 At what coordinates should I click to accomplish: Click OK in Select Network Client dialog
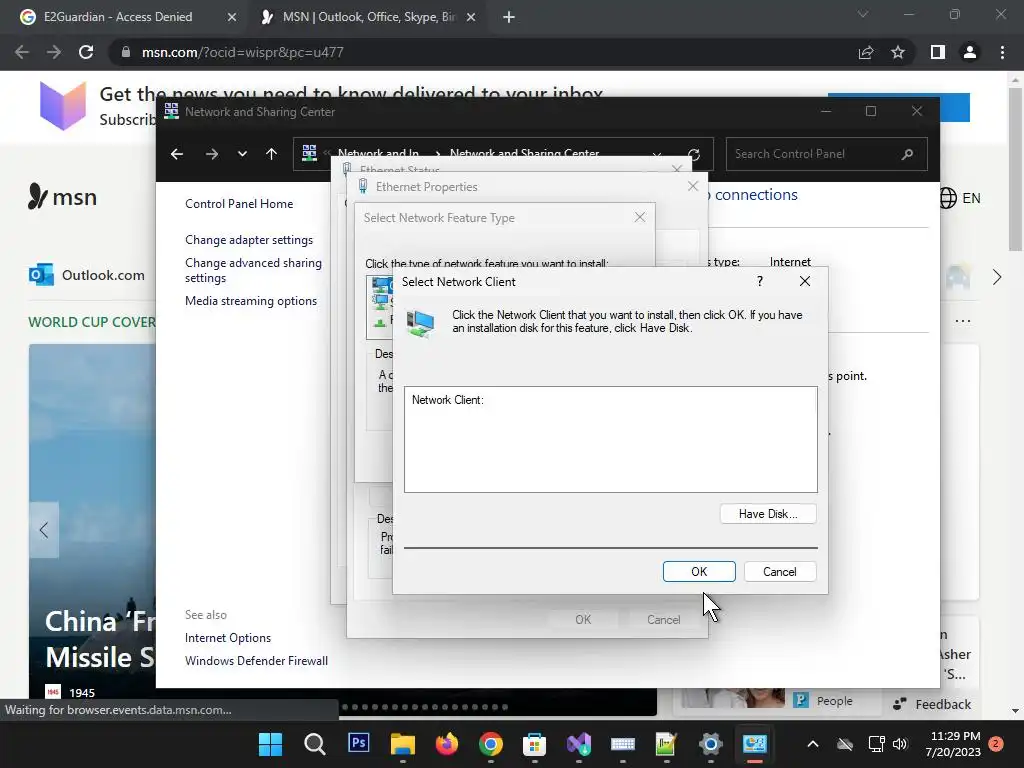[699, 571]
